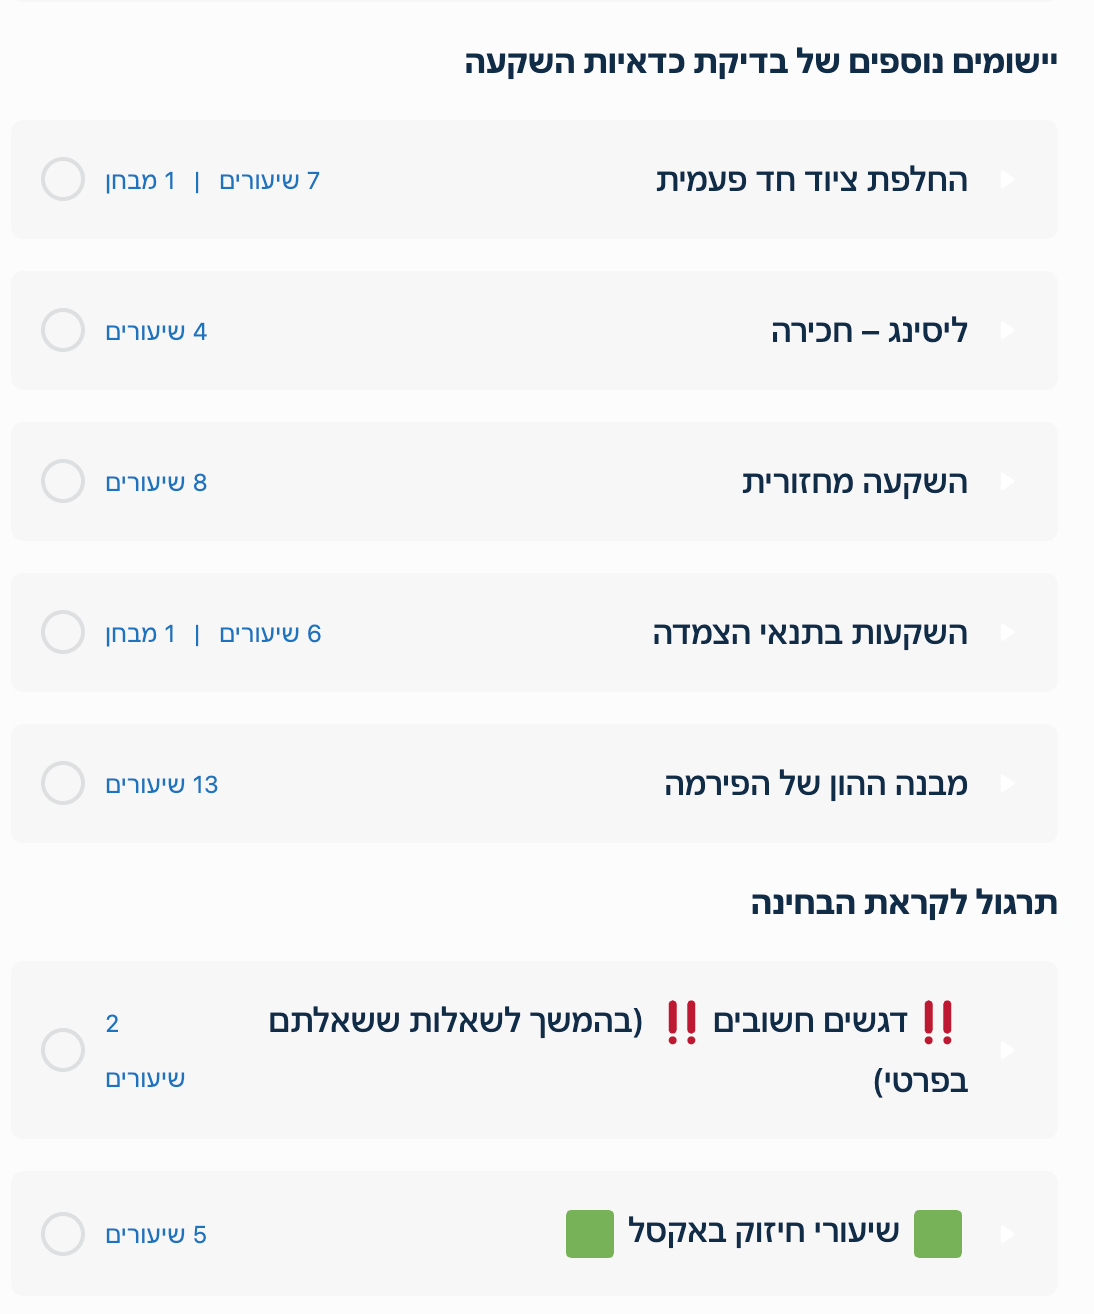Image resolution: width=1094 pixels, height=1314 pixels.
Task: Click the '13 שיעורים' lesson count
Action: (x=162, y=785)
